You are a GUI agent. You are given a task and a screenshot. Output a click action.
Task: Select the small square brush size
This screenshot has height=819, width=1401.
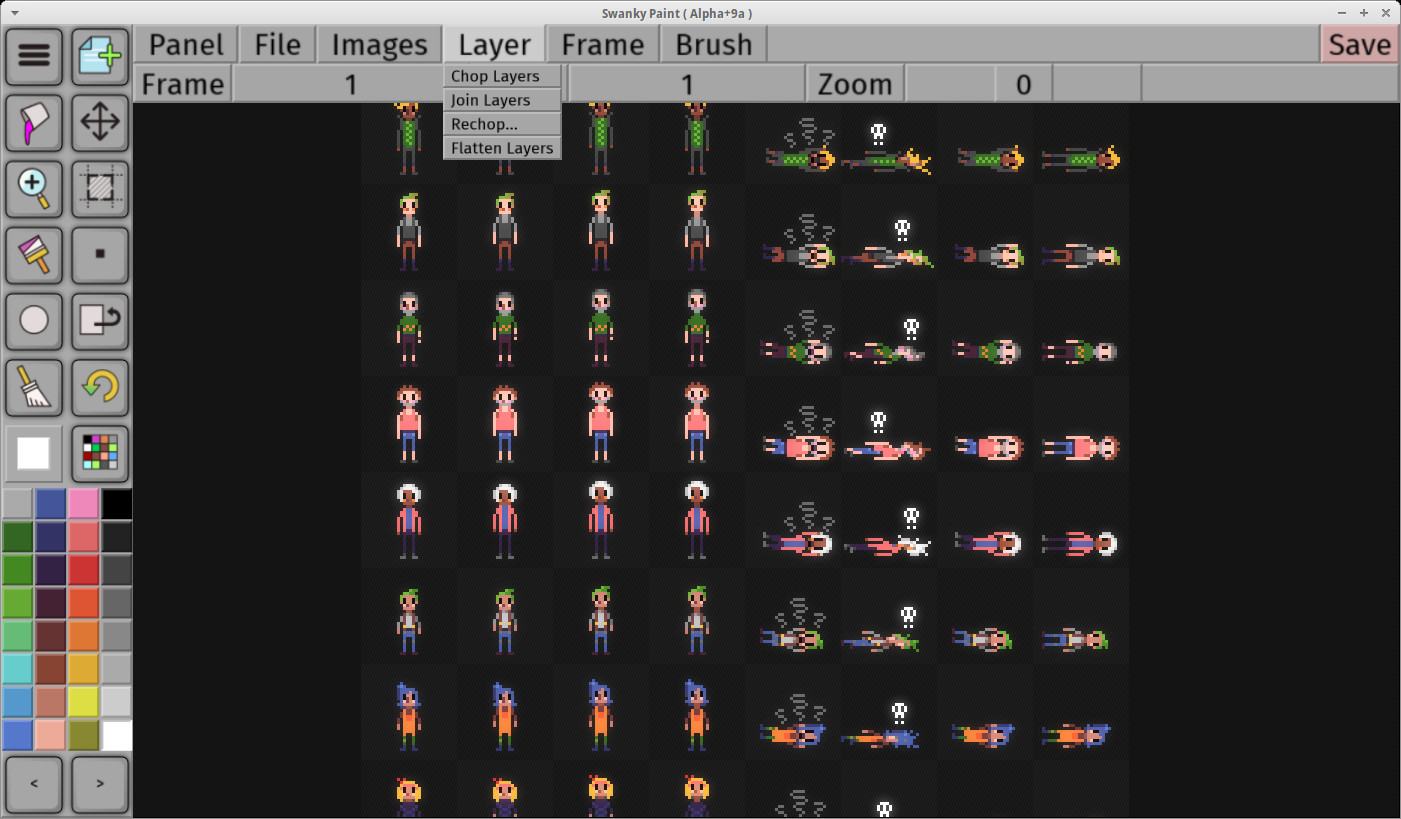(100, 254)
